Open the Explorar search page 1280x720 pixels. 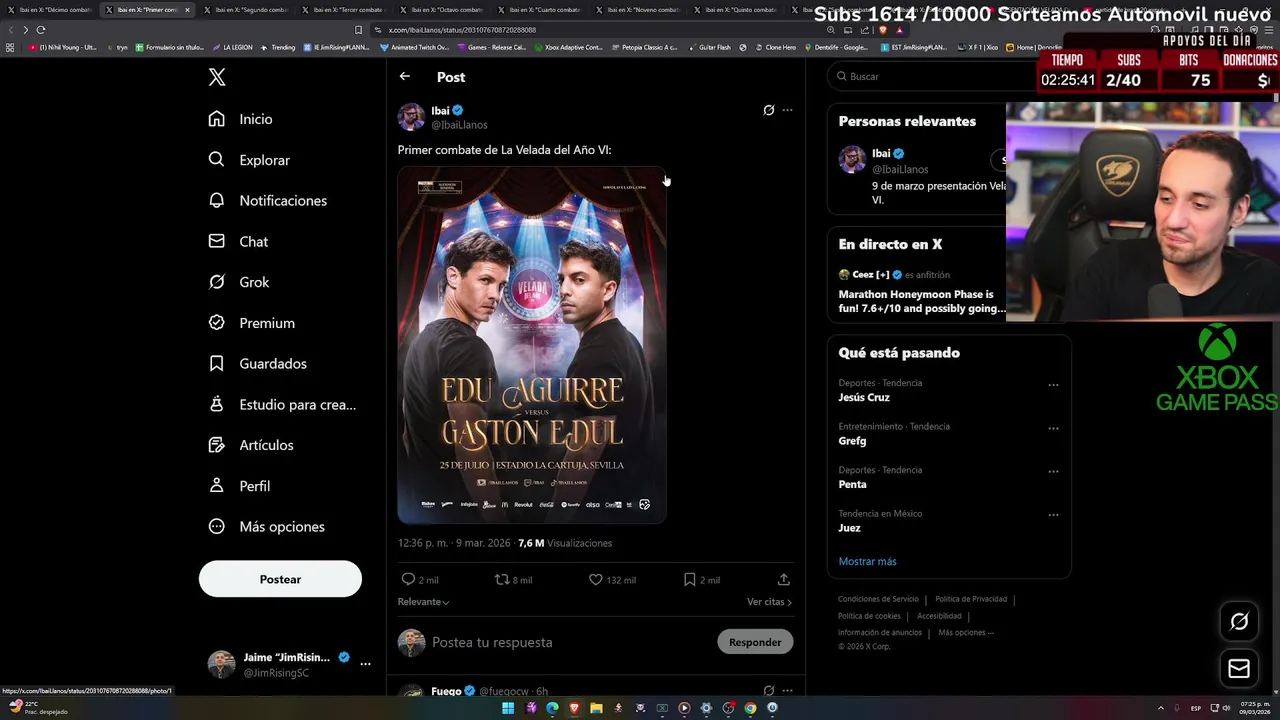pyautogui.click(x=249, y=160)
